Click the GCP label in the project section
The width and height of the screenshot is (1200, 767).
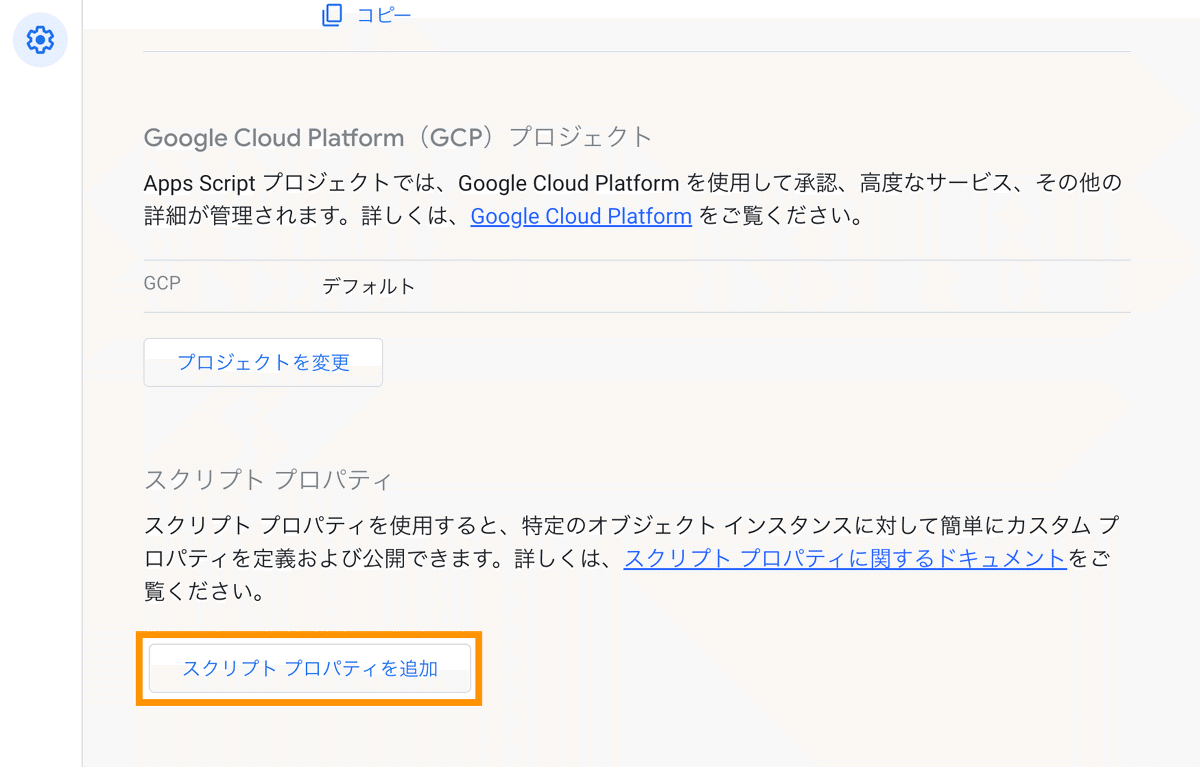point(163,283)
